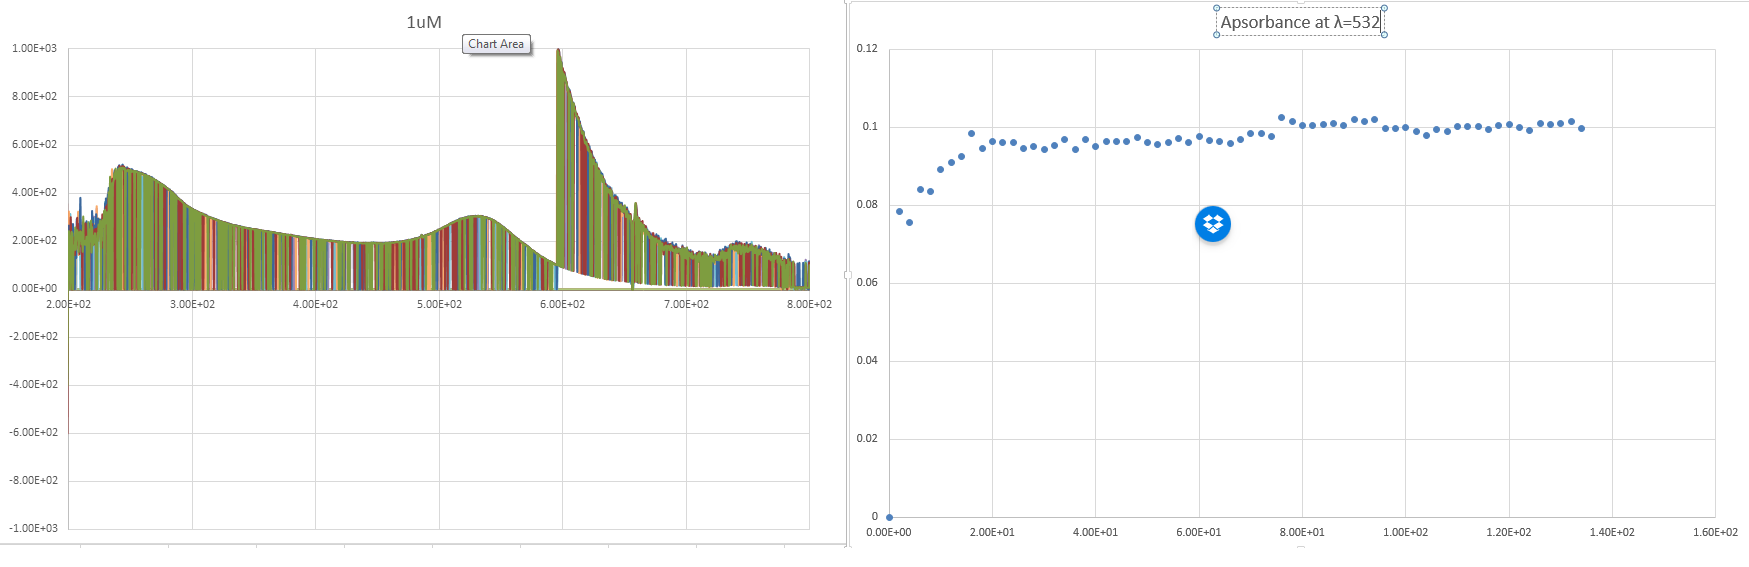Select the "1uM" chart title

[x=424, y=22]
